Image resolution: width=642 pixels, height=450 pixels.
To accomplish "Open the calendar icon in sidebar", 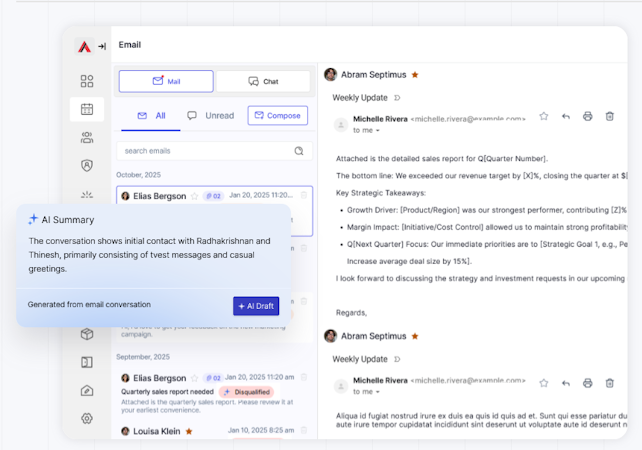I will point(87,109).
